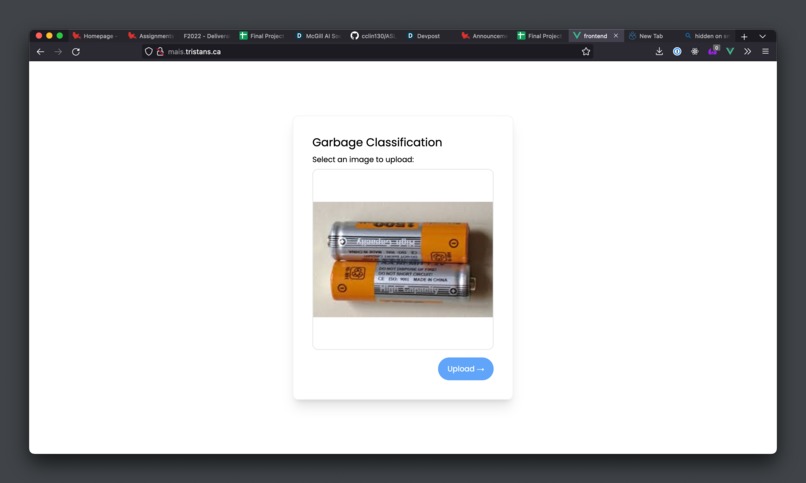
Task: Switch to the GitHub cclin130 tab
Action: click(373, 36)
